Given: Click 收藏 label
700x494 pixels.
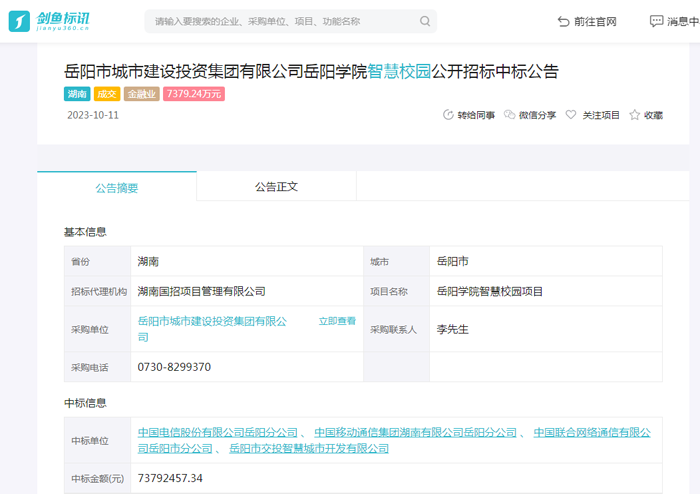Looking at the screenshot, I should pos(653,115).
